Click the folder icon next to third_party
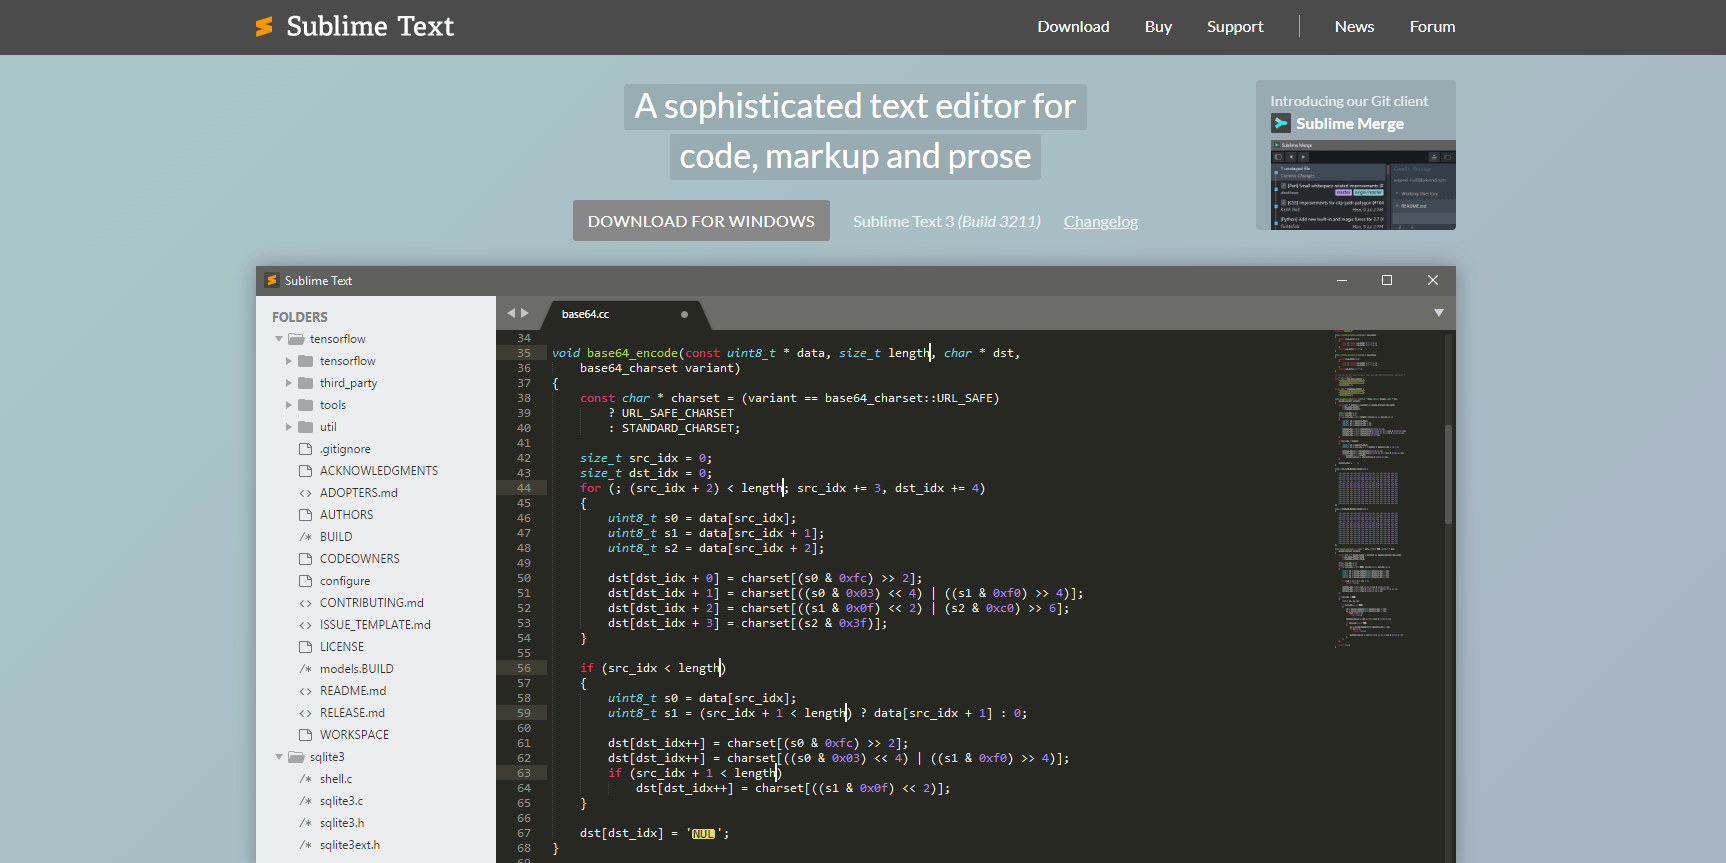The height and width of the screenshot is (863, 1726). (x=306, y=383)
